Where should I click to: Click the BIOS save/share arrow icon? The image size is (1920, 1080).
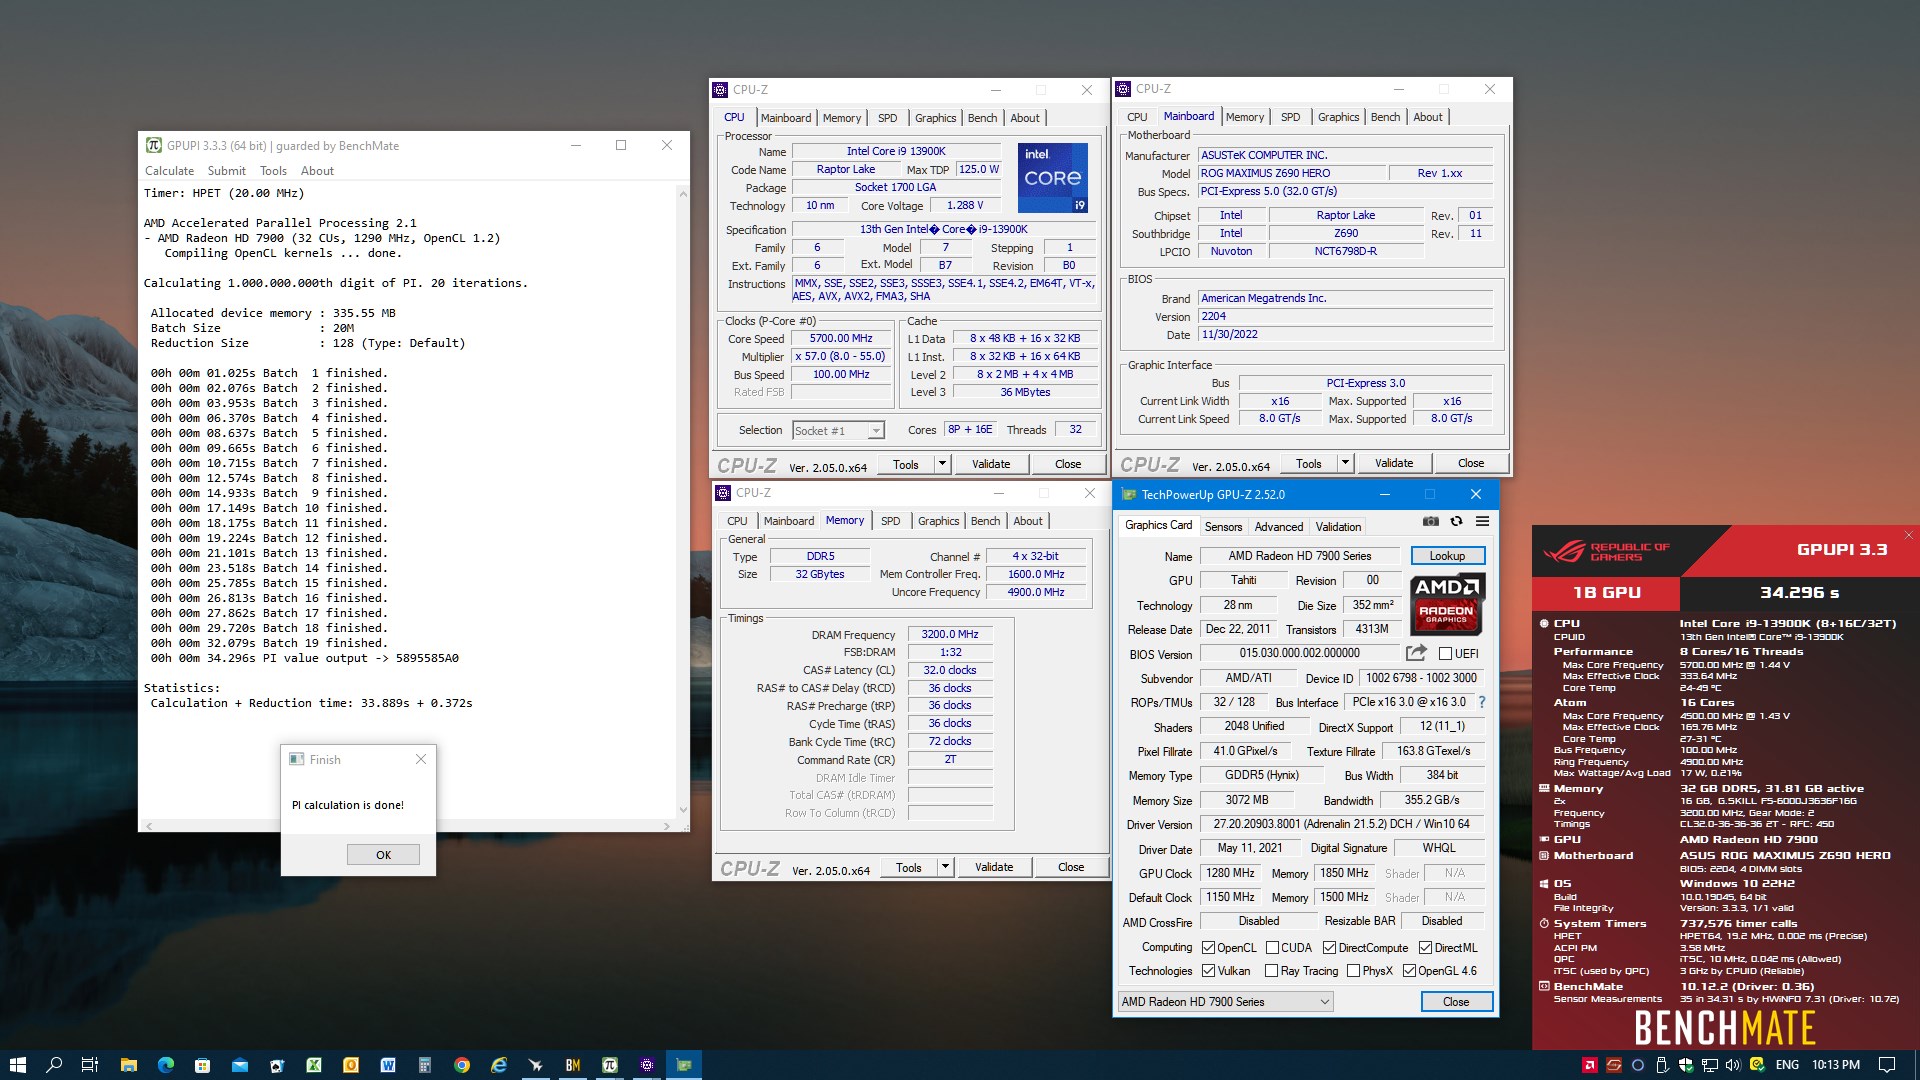pyautogui.click(x=1416, y=653)
